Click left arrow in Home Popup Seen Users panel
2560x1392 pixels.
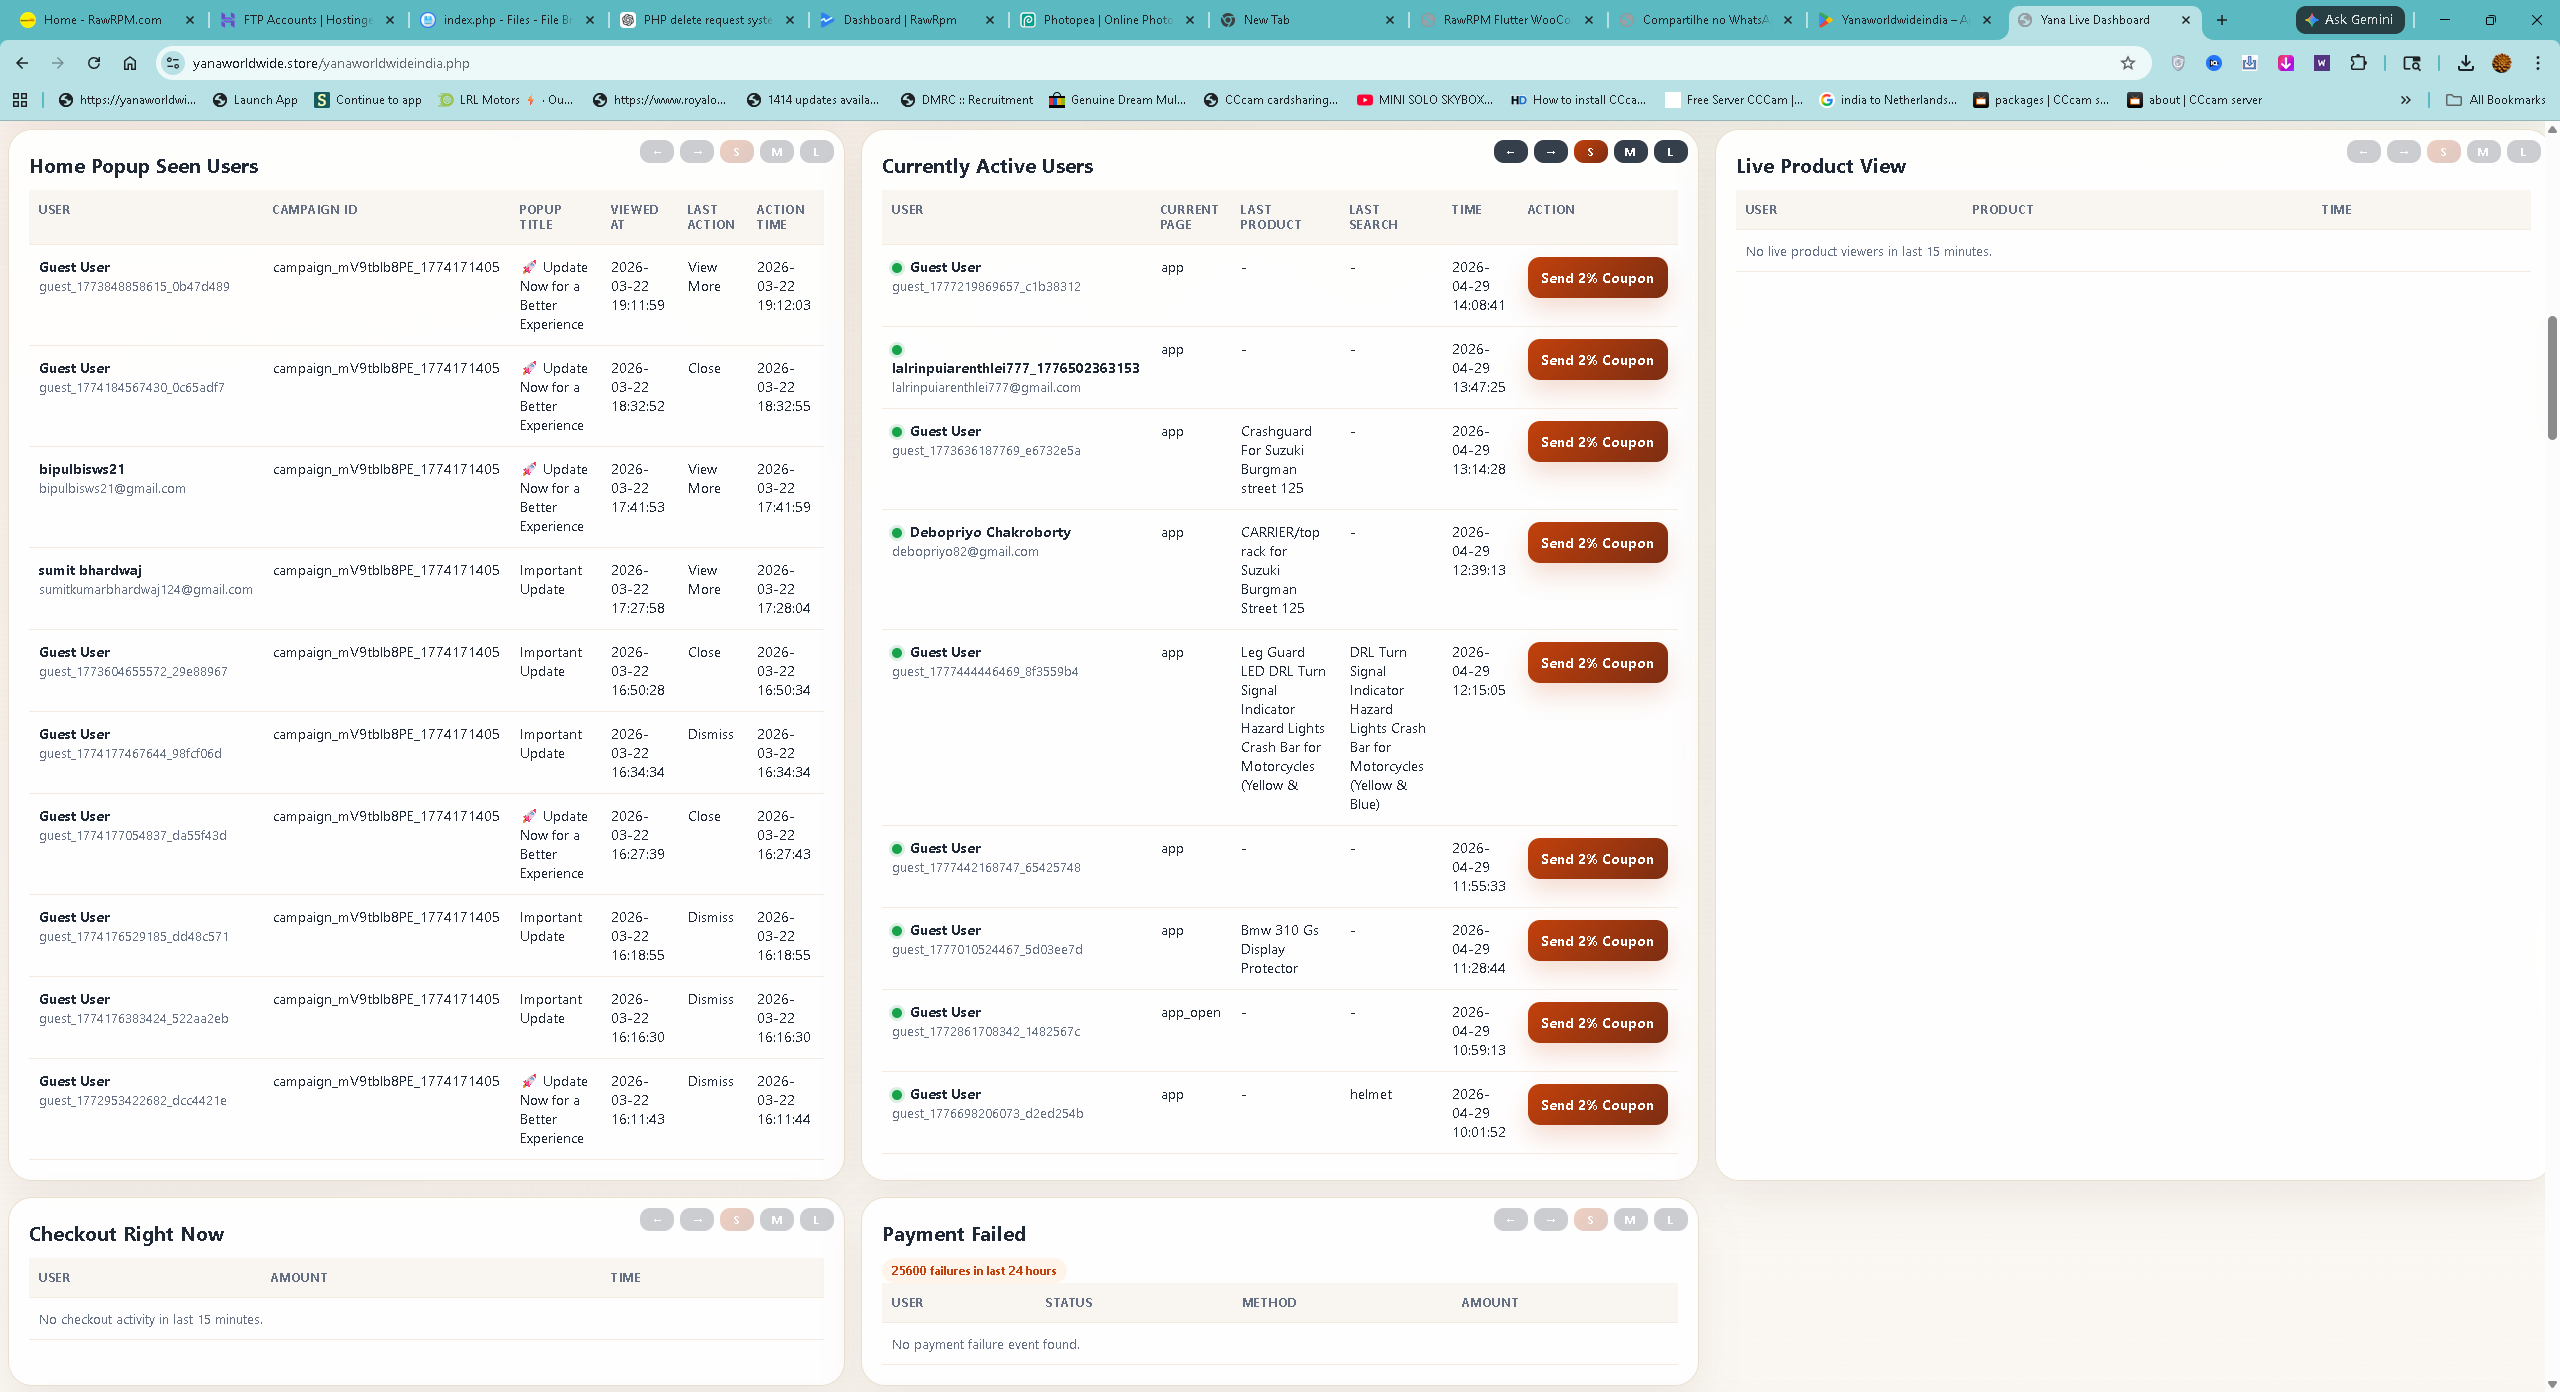656,152
